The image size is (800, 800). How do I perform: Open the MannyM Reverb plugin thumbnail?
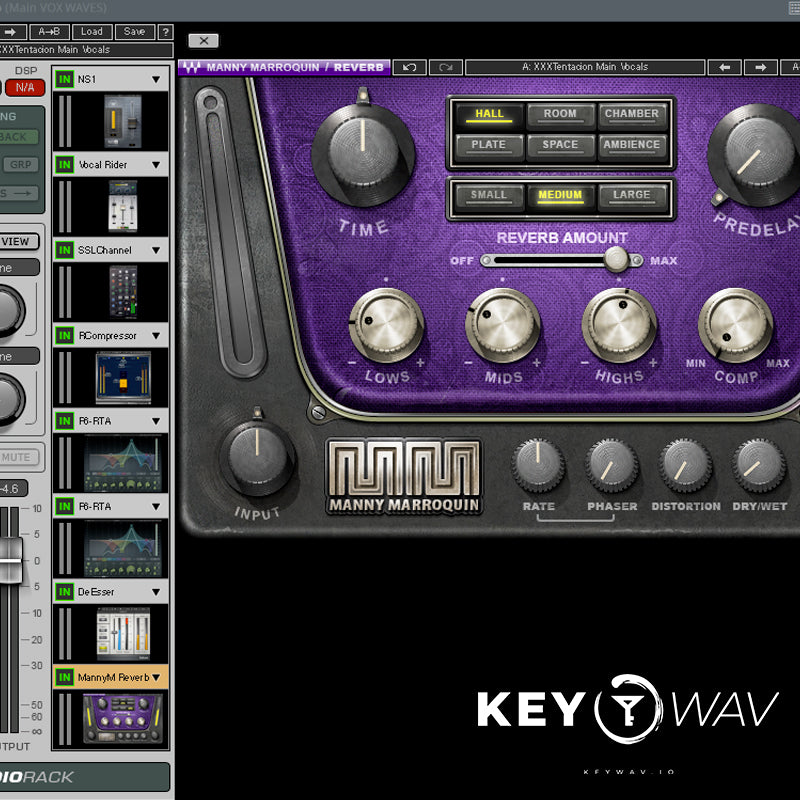[123, 719]
